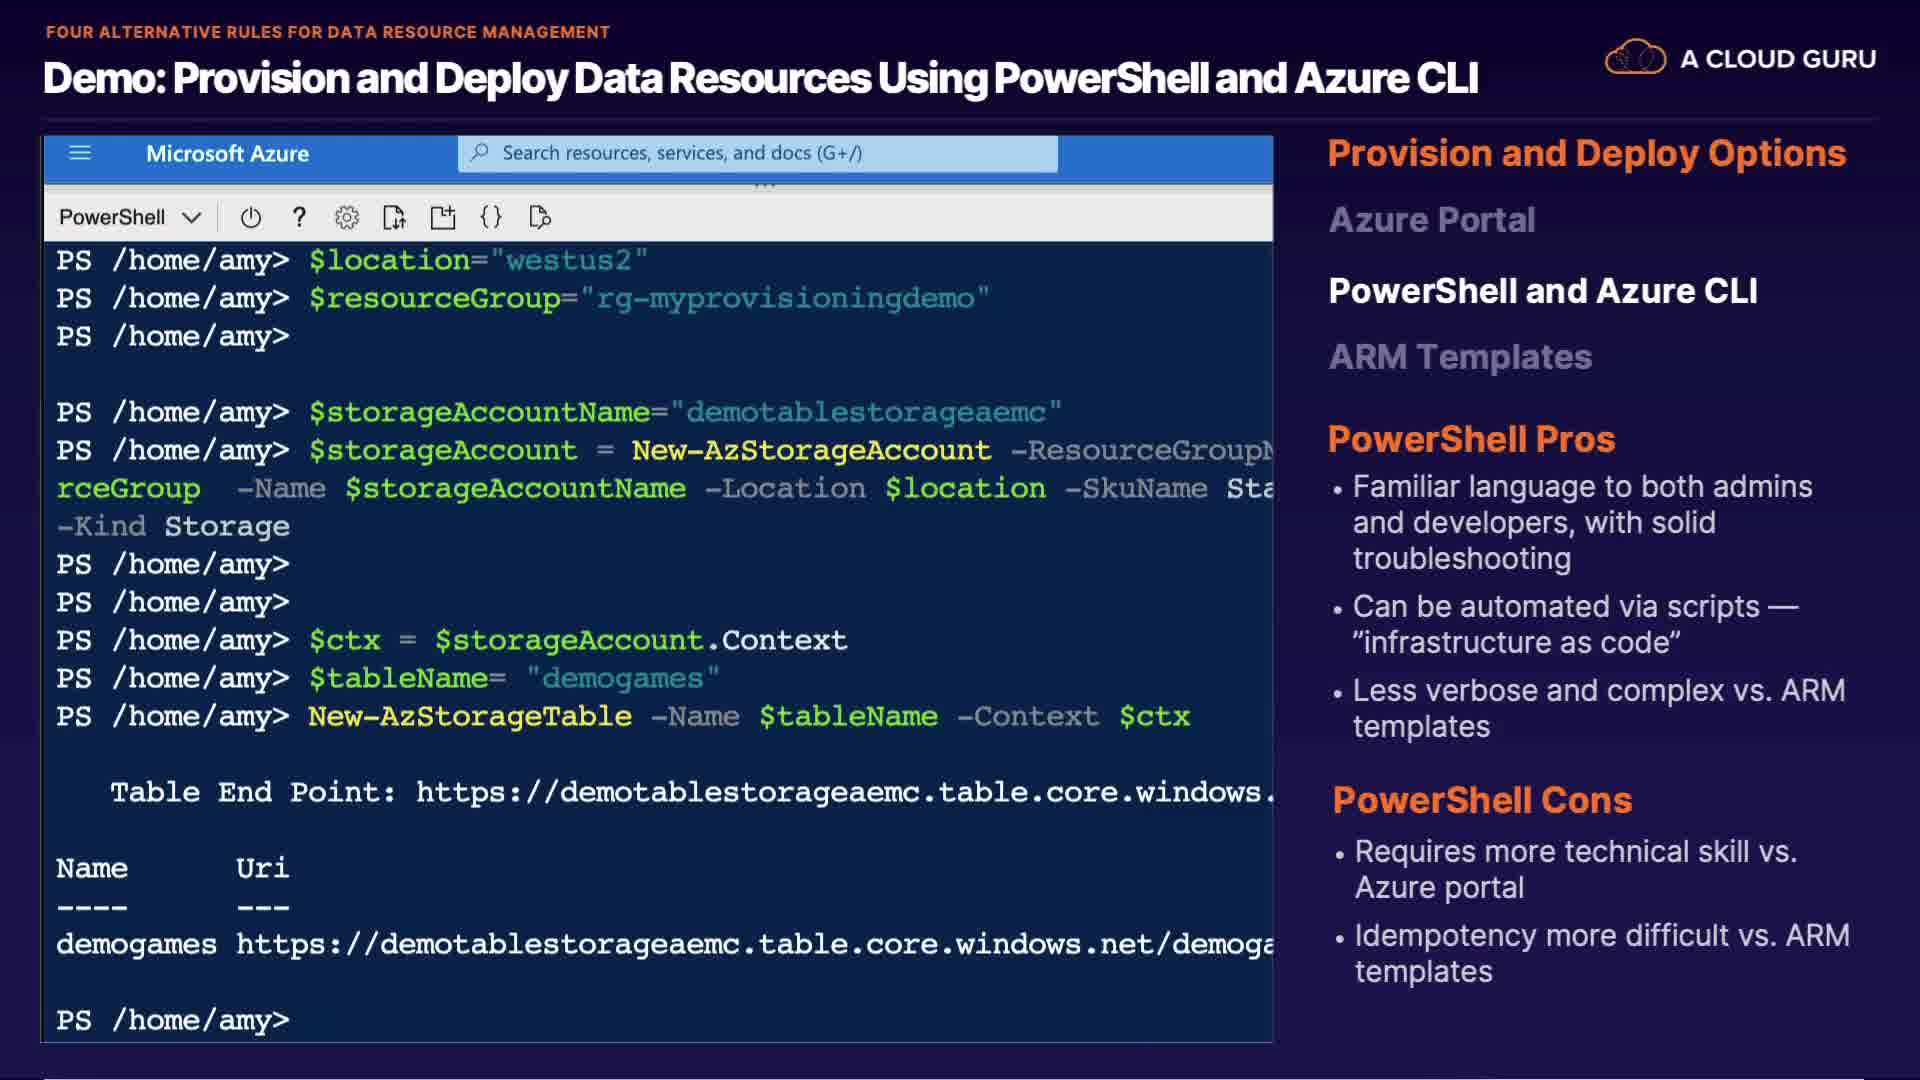This screenshot has width=1920, height=1080.
Task: Click the demogames table URI link
Action: [754, 944]
